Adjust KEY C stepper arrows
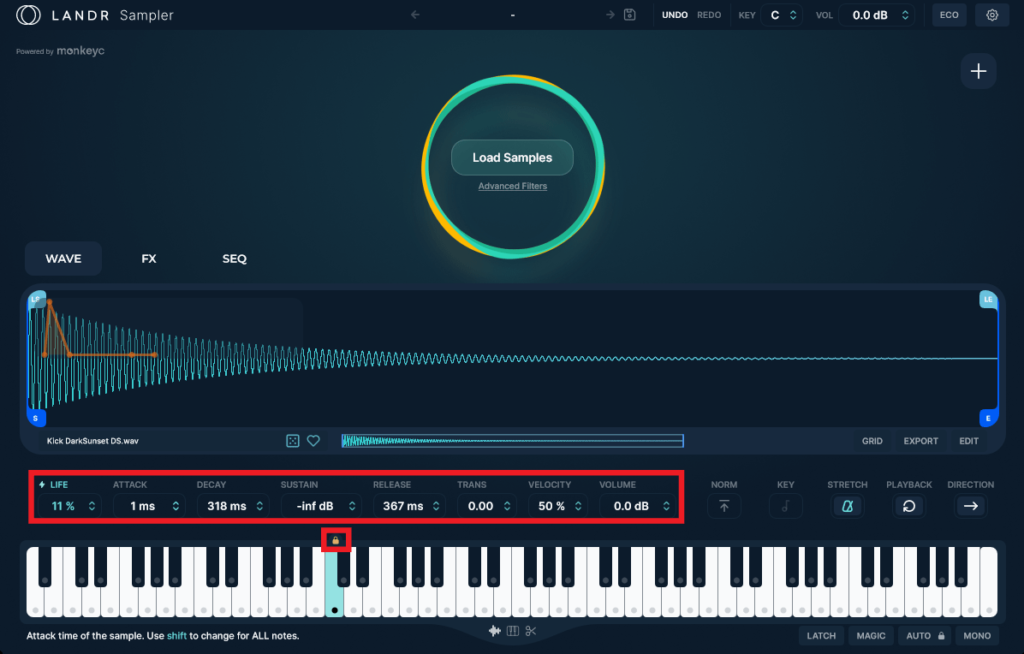 pyautogui.click(x=793, y=15)
